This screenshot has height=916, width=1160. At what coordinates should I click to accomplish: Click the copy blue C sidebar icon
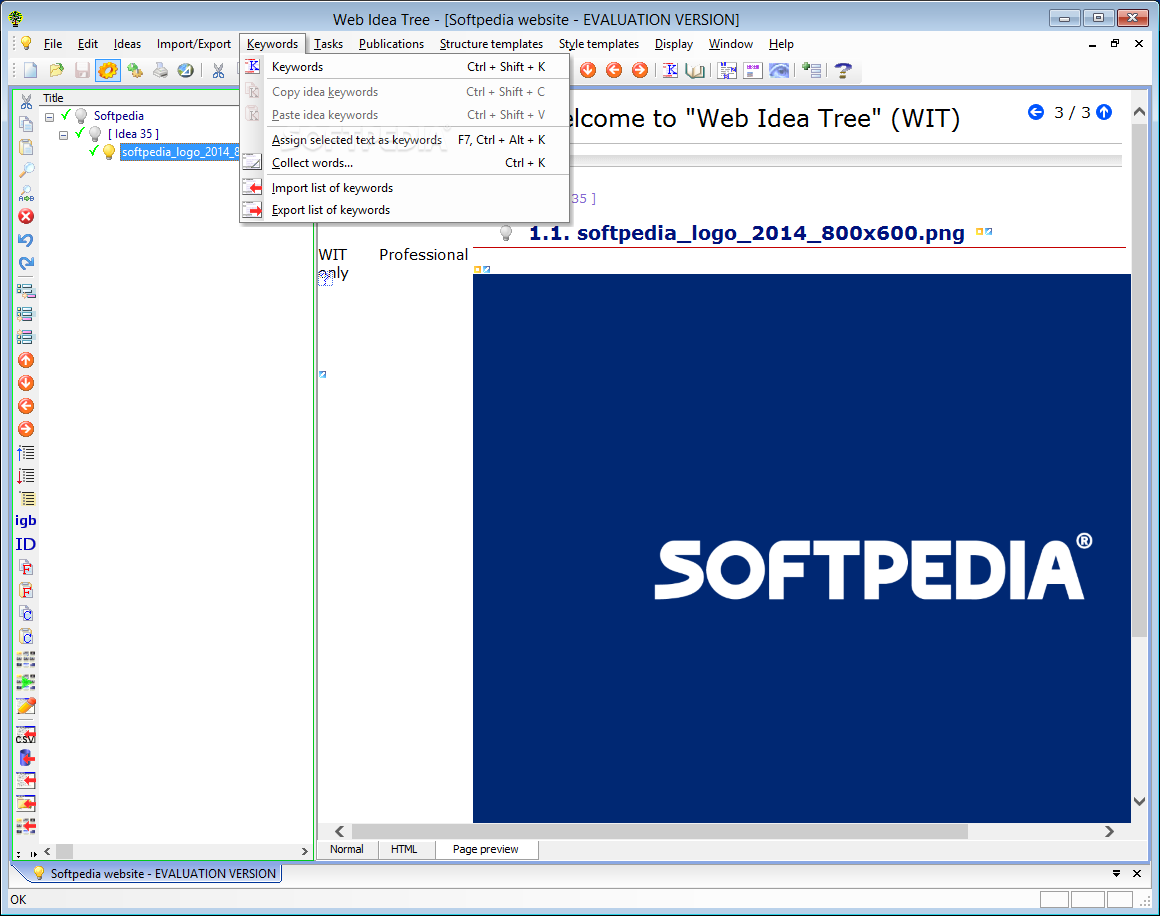[x=26, y=614]
